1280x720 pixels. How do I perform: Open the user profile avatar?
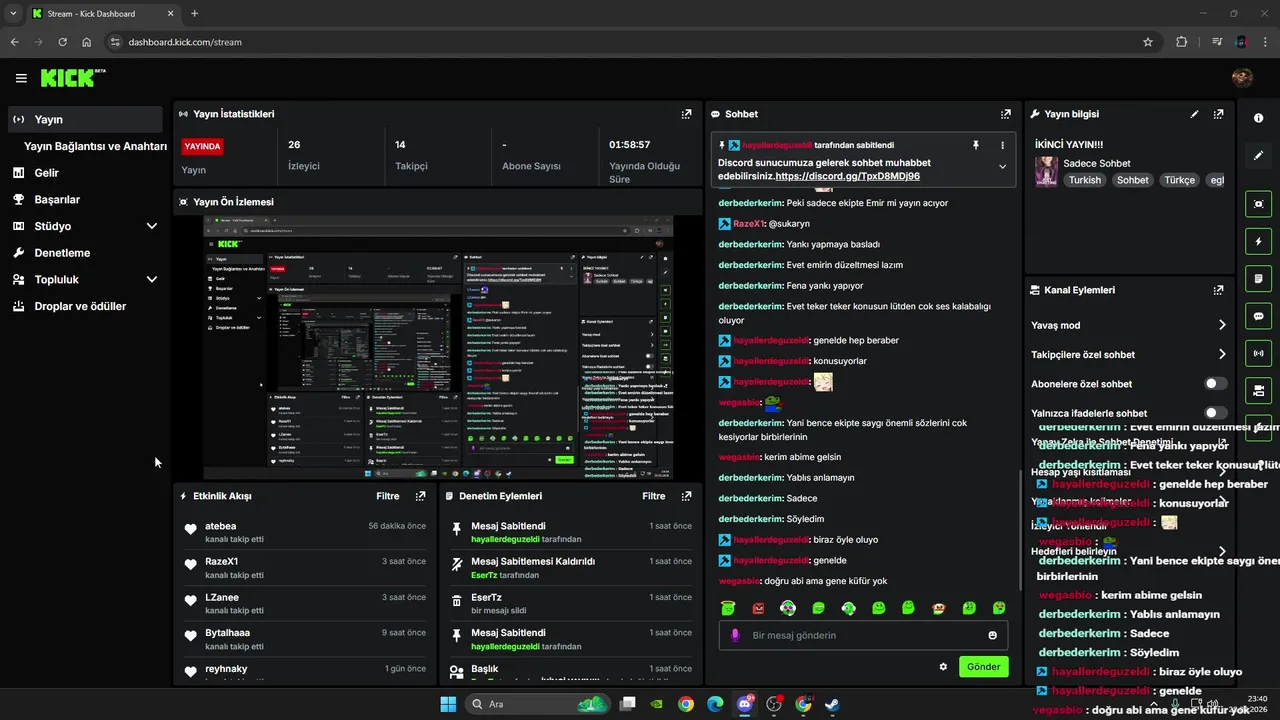(x=1242, y=77)
